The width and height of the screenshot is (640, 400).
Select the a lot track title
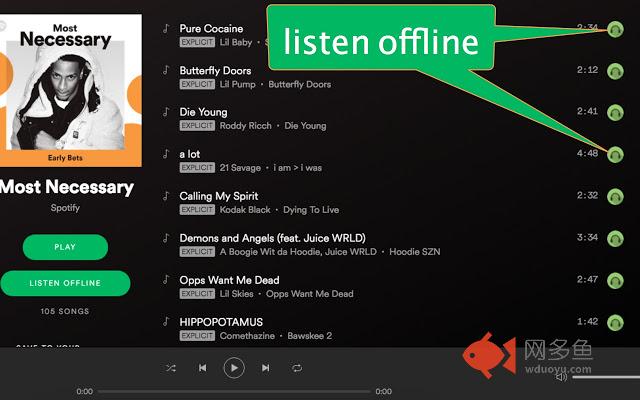click(190, 154)
